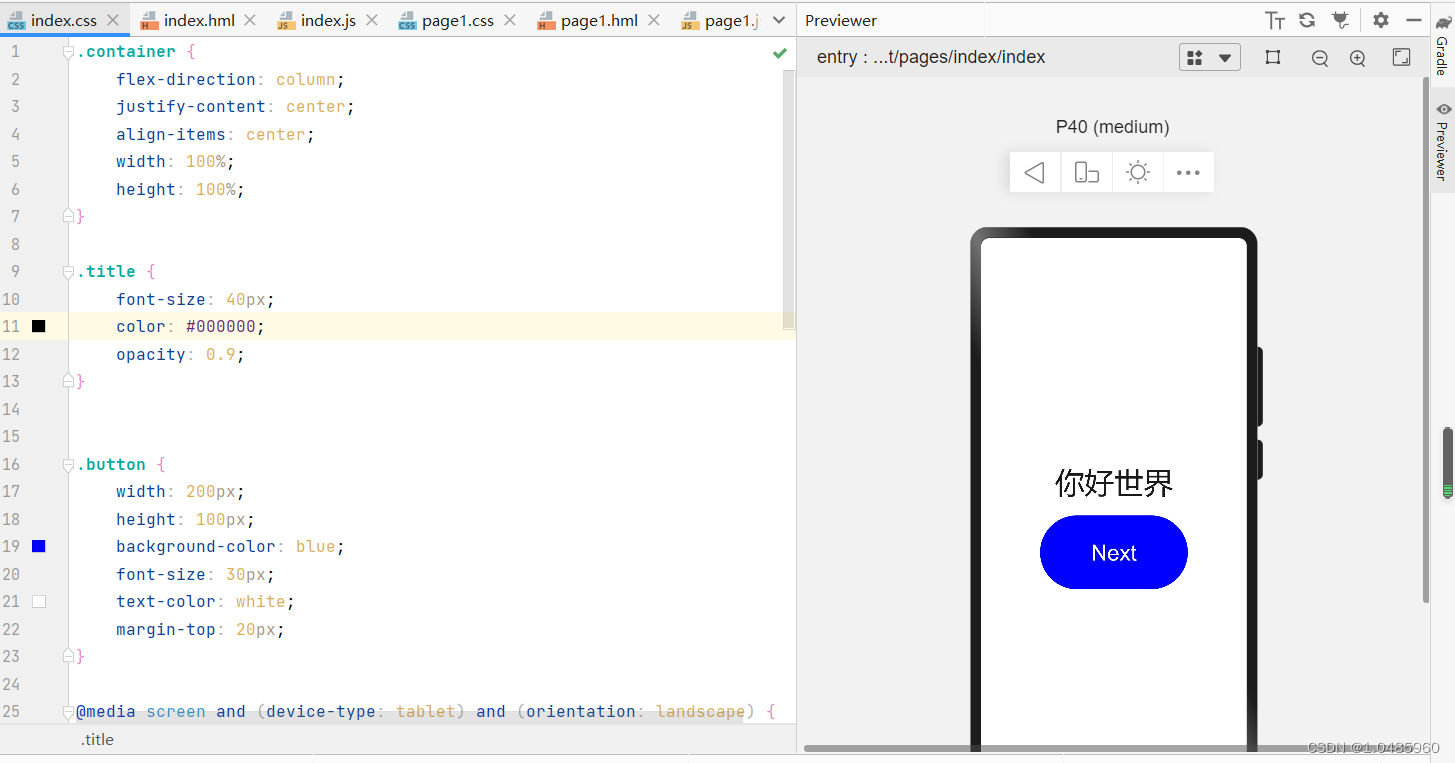The image size is (1455, 763).
Task: Zoom in the preview
Action: click(x=1358, y=59)
